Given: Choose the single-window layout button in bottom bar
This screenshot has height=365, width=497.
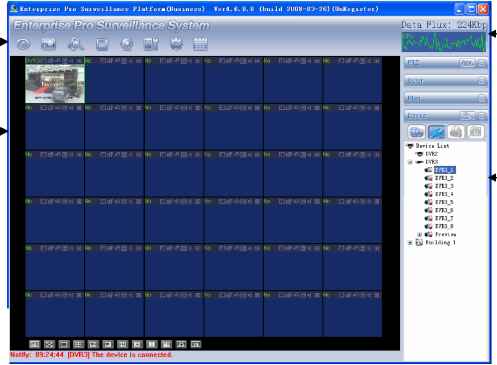Looking at the screenshot, I should pyautogui.click(x=64, y=344).
